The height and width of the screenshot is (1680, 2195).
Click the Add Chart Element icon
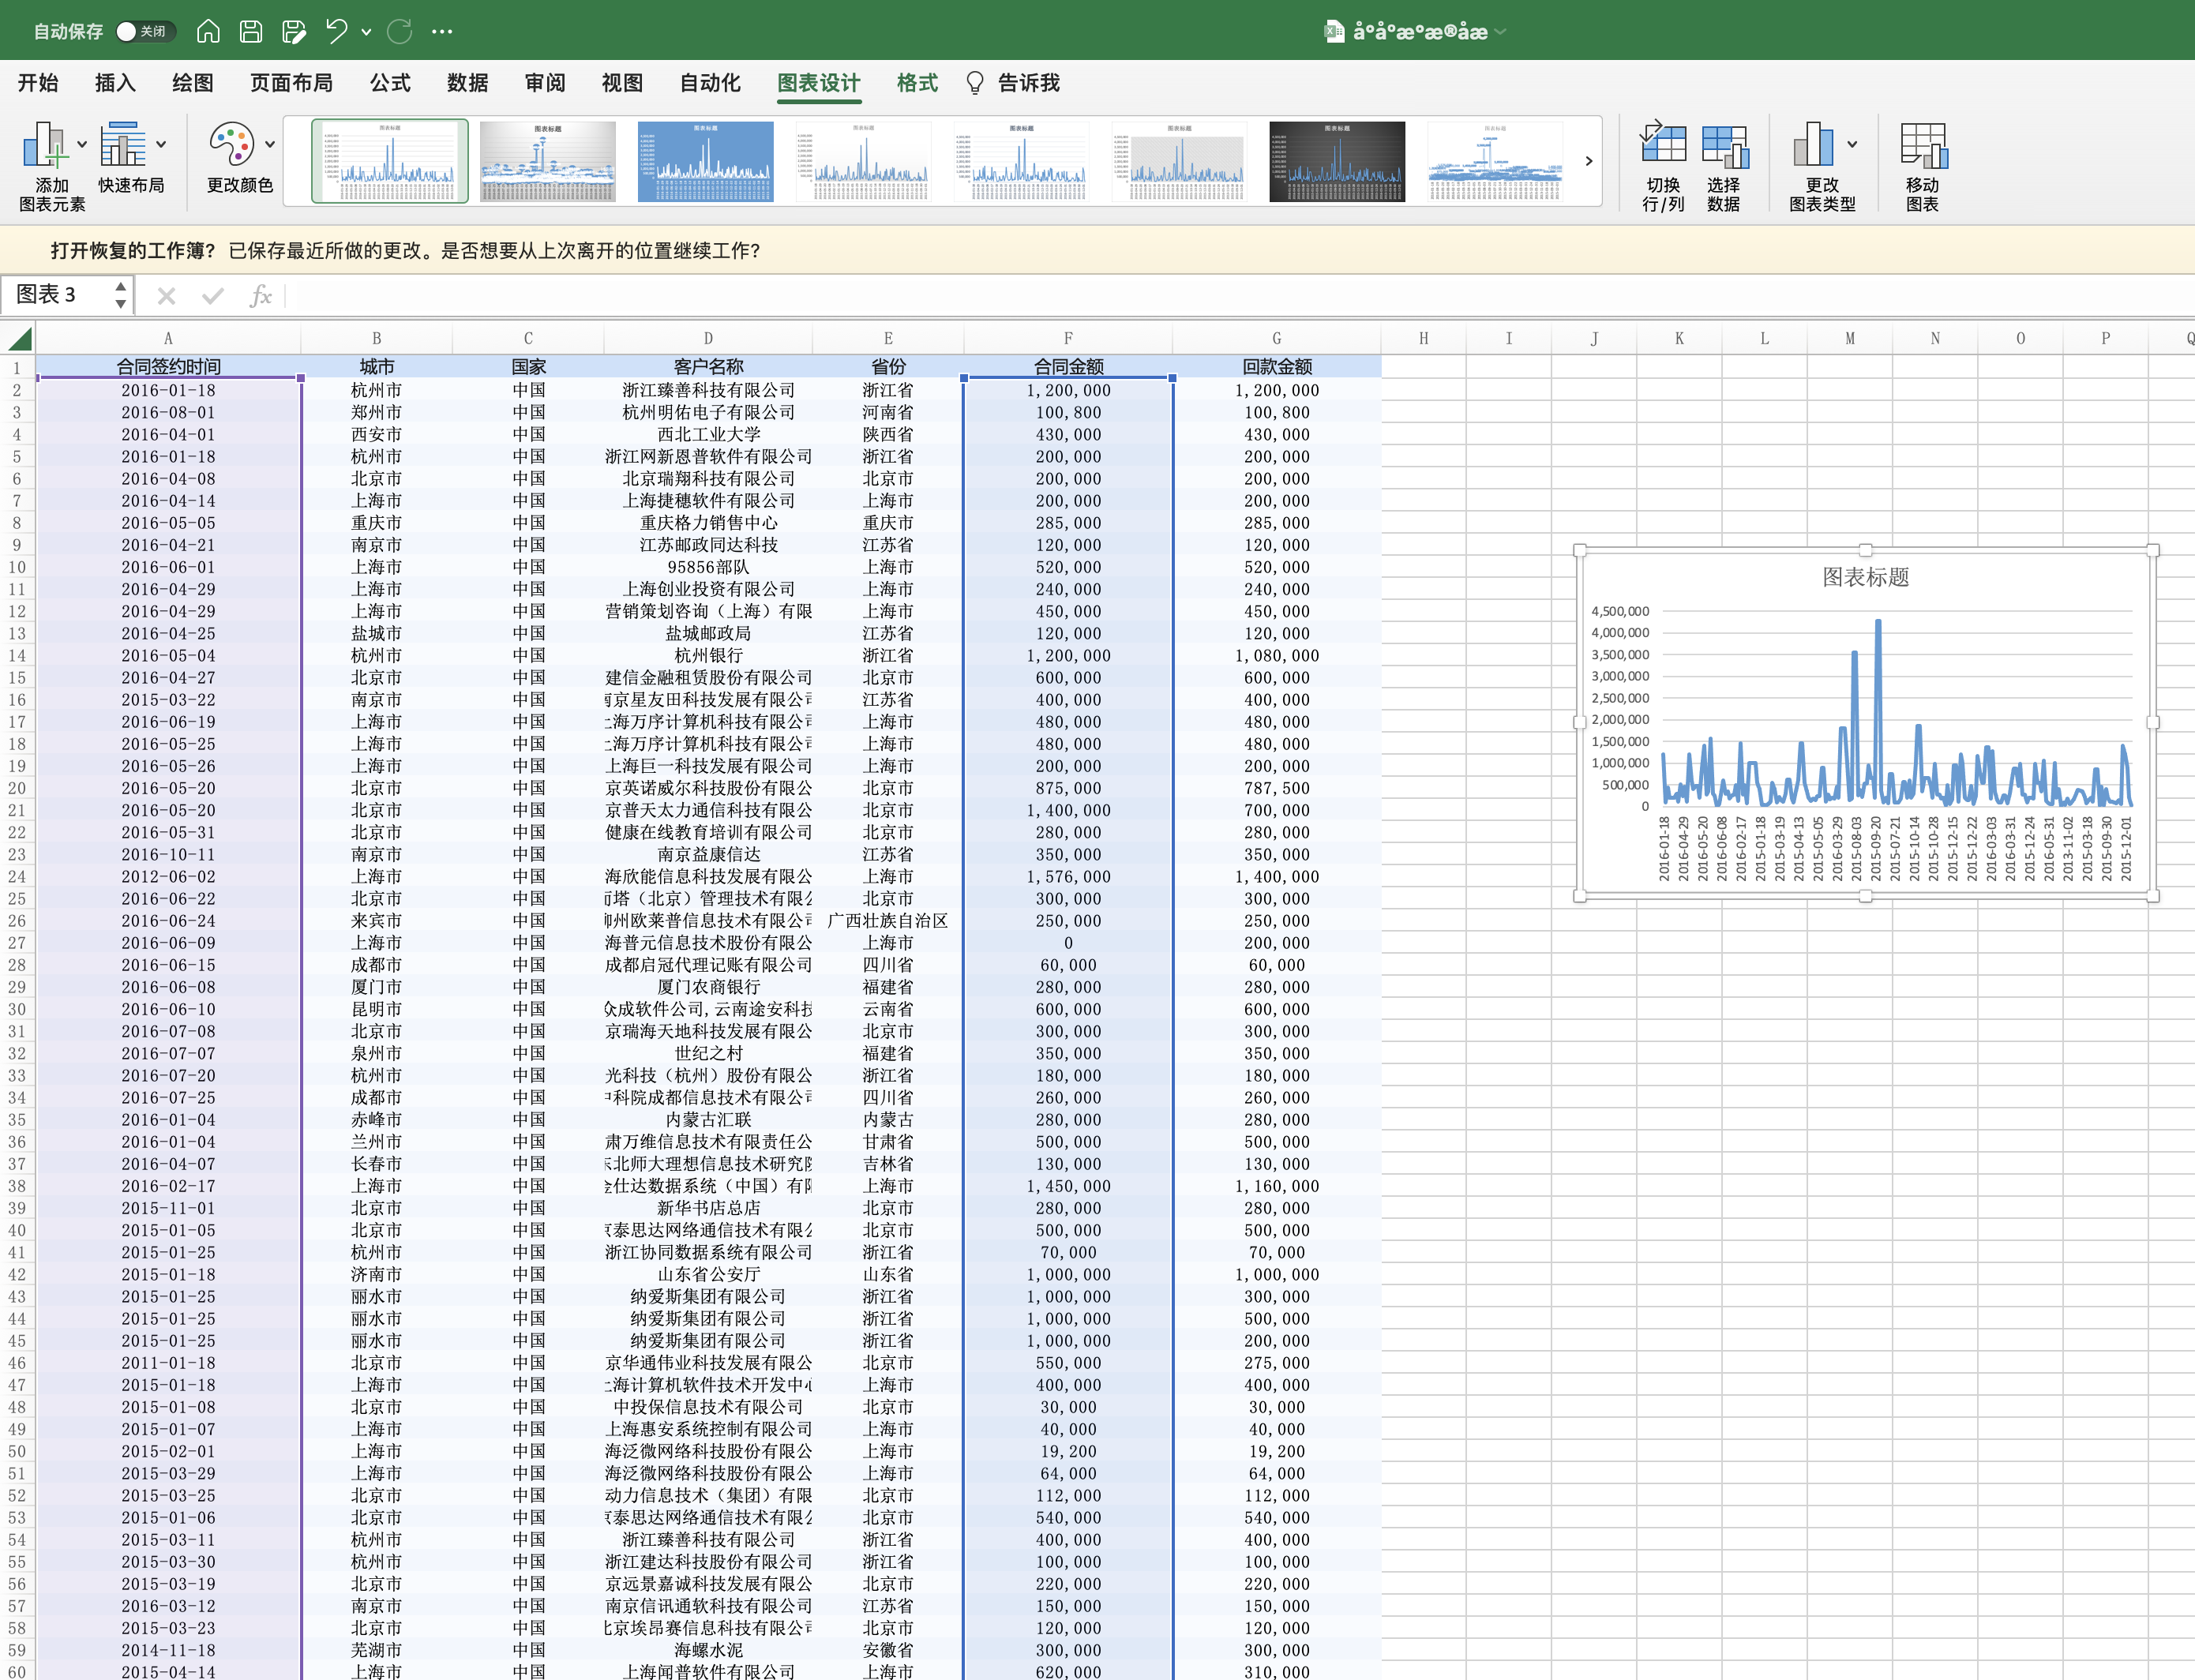(44, 144)
